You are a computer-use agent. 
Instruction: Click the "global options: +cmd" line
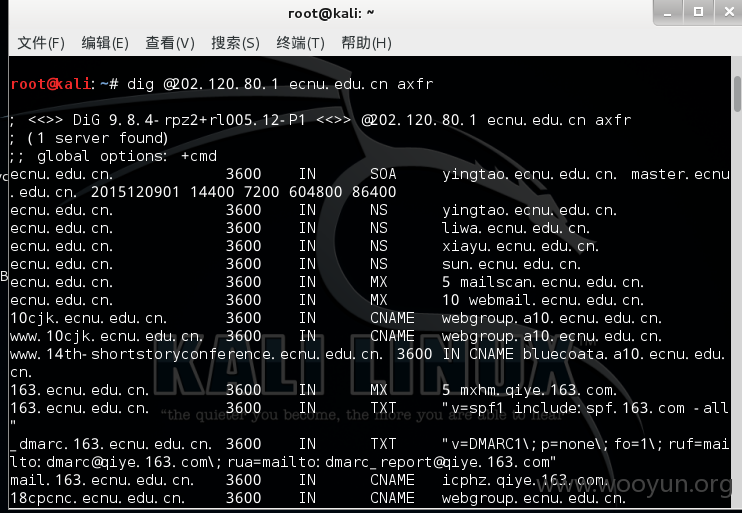point(113,156)
